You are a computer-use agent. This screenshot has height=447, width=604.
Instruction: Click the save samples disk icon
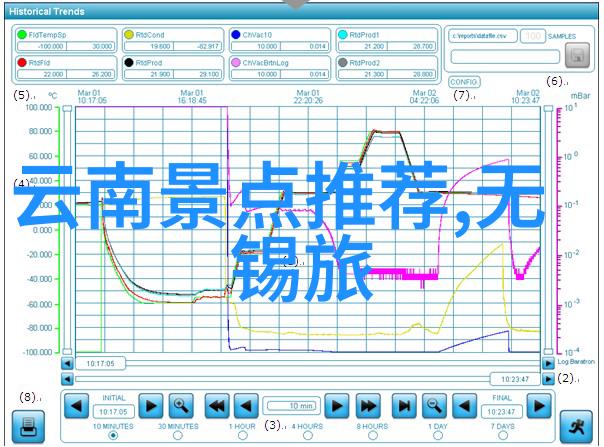577,55
